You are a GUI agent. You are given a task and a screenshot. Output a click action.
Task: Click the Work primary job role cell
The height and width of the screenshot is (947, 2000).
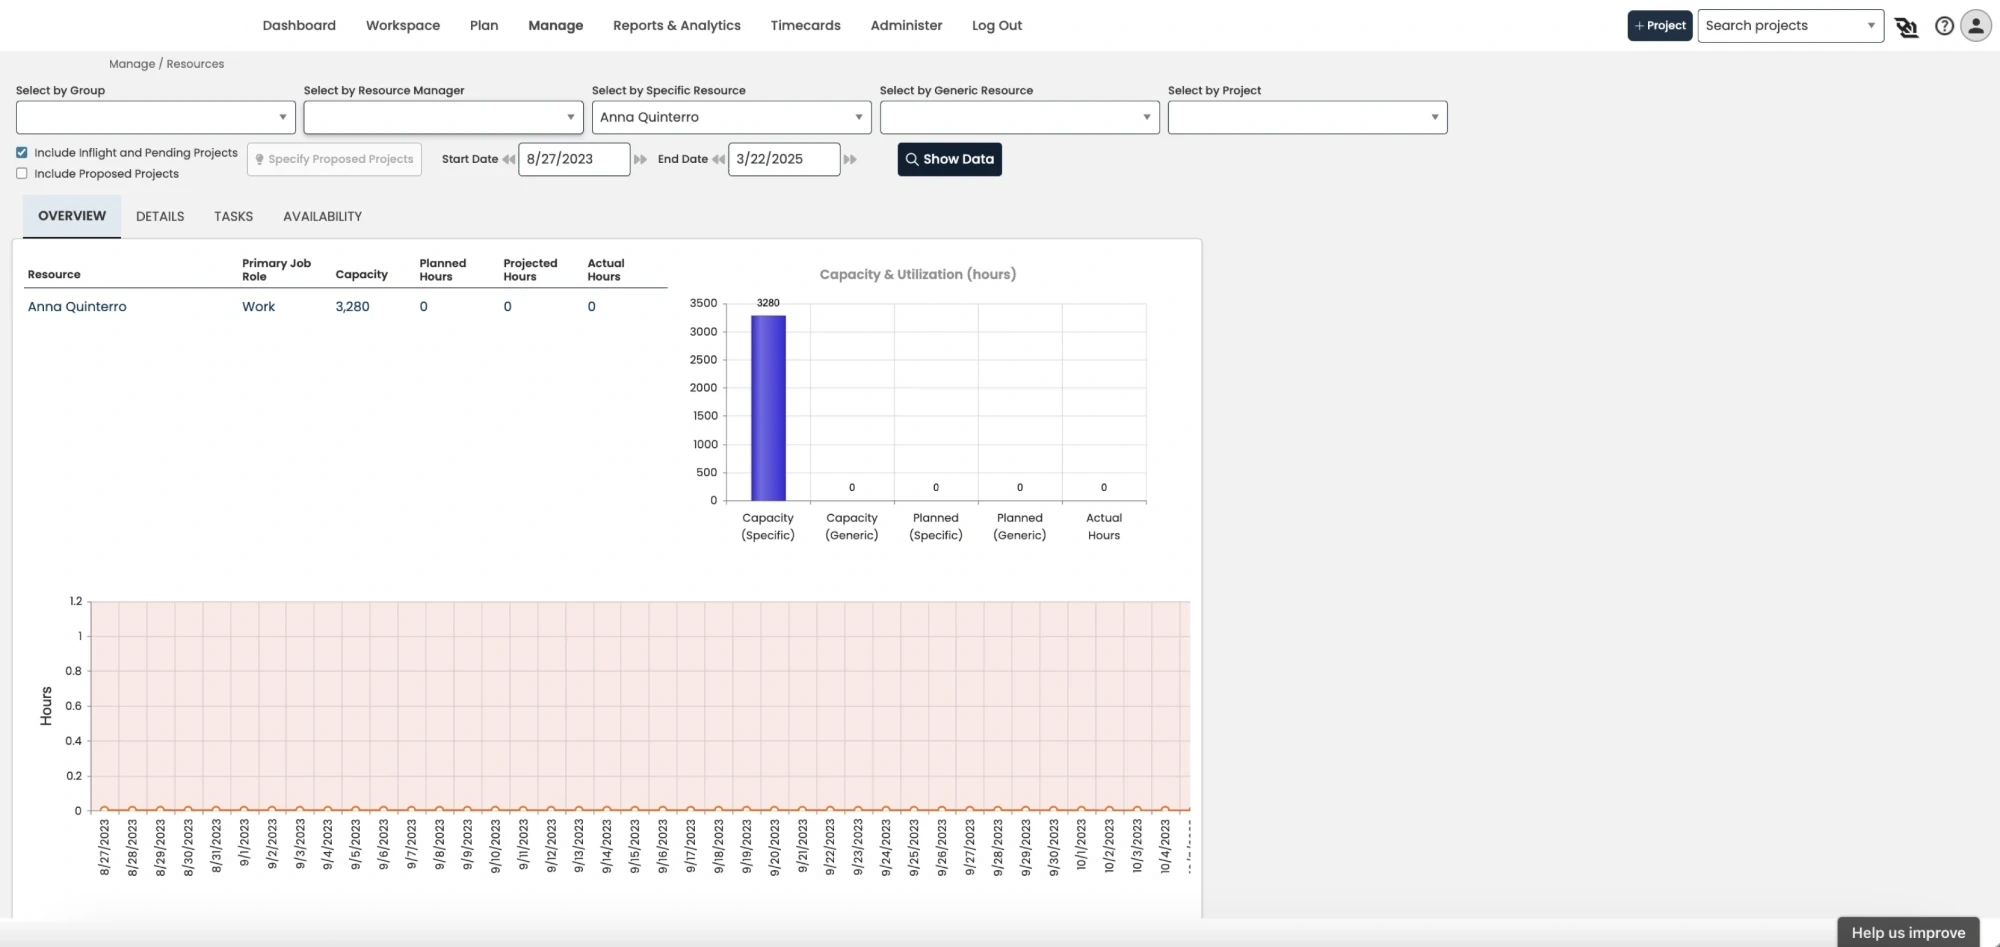point(258,307)
